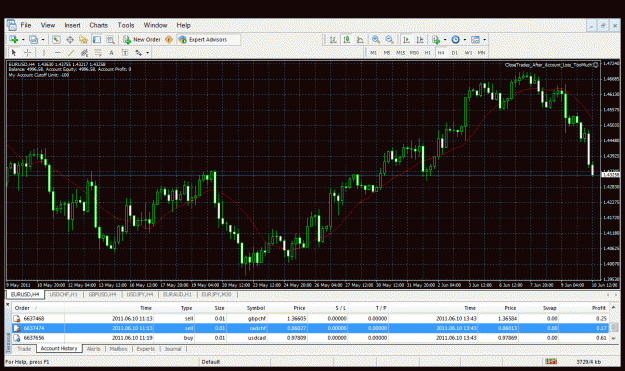Toggle the Data Window crosshair-target icon
625x371 pixels.
(x=70, y=39)
